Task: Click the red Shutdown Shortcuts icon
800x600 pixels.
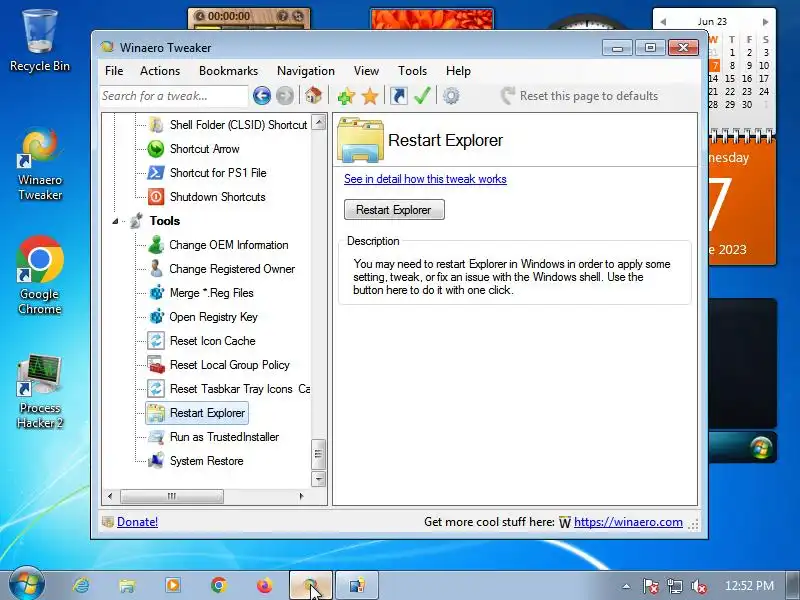Action: point(156,197)
